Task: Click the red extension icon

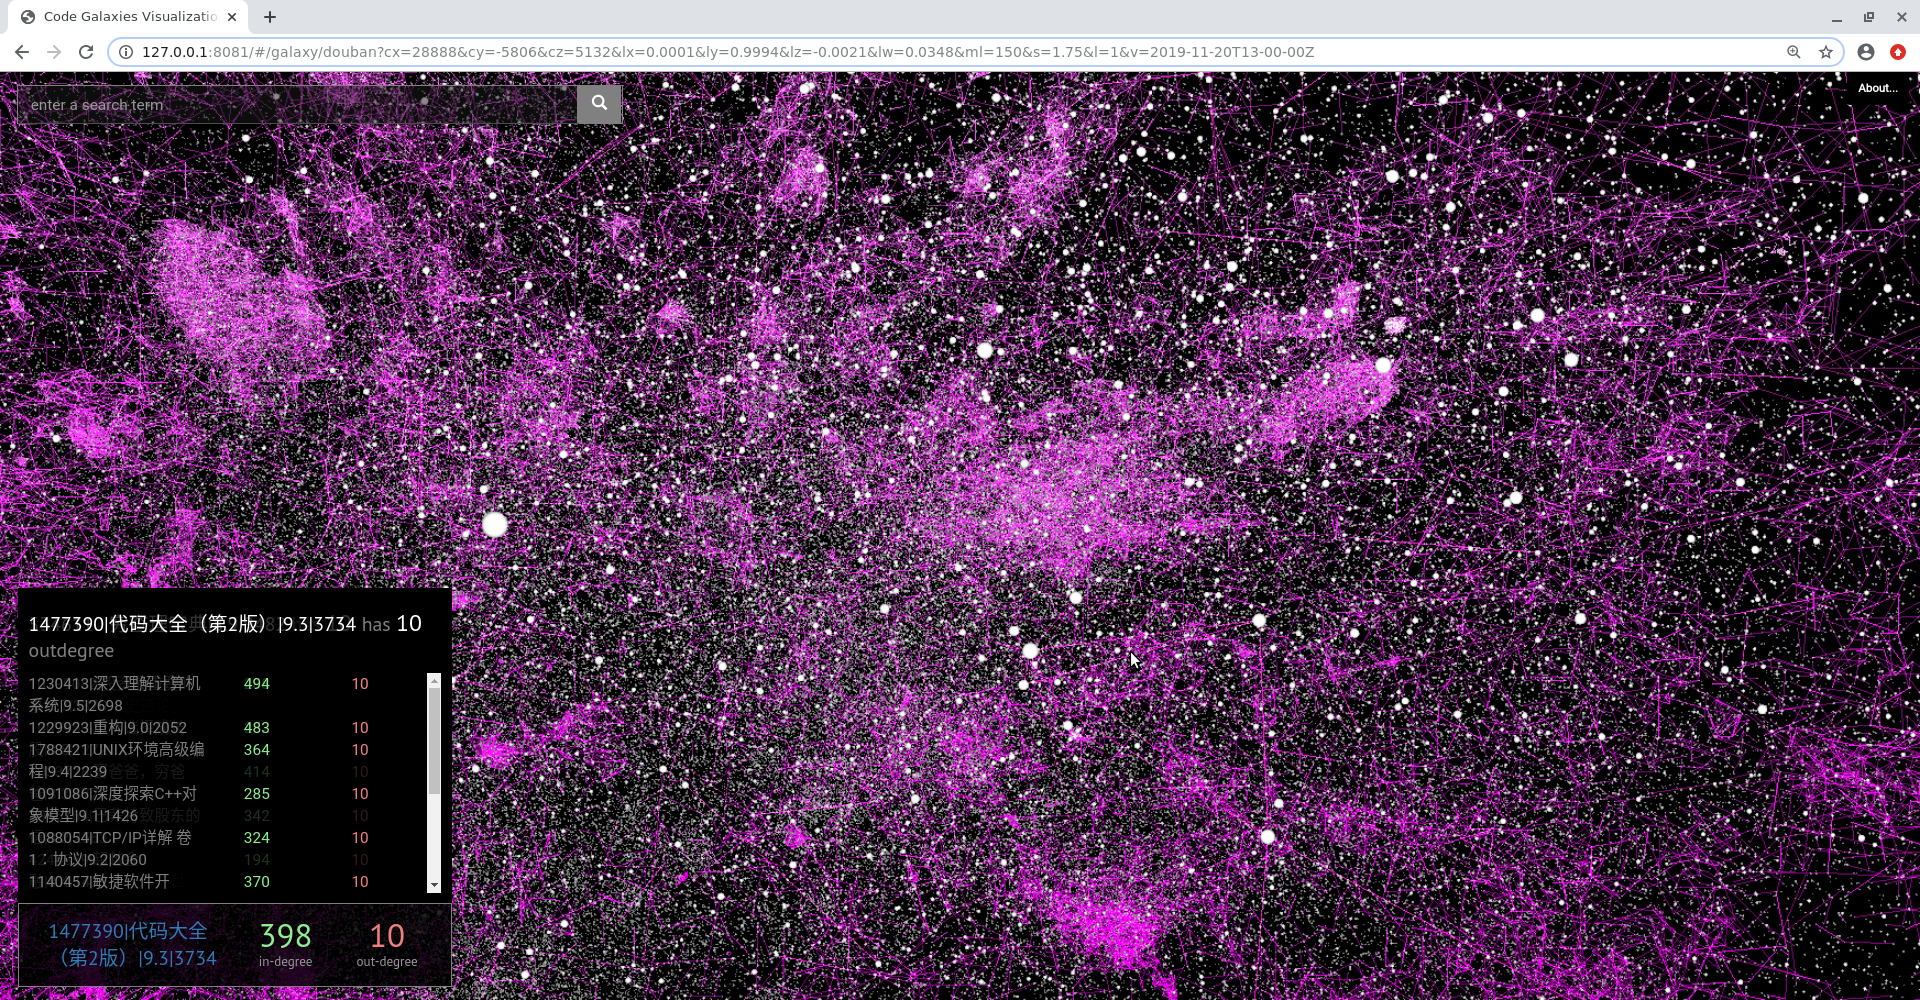Action: [x=1897, y=52]
